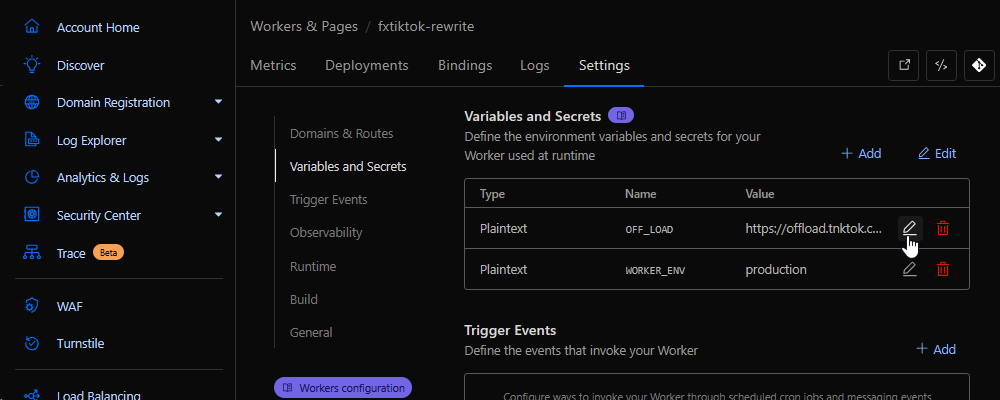Click Workers & Pages breadcrumb
The image size is (1000, 400).
[304, 27]
